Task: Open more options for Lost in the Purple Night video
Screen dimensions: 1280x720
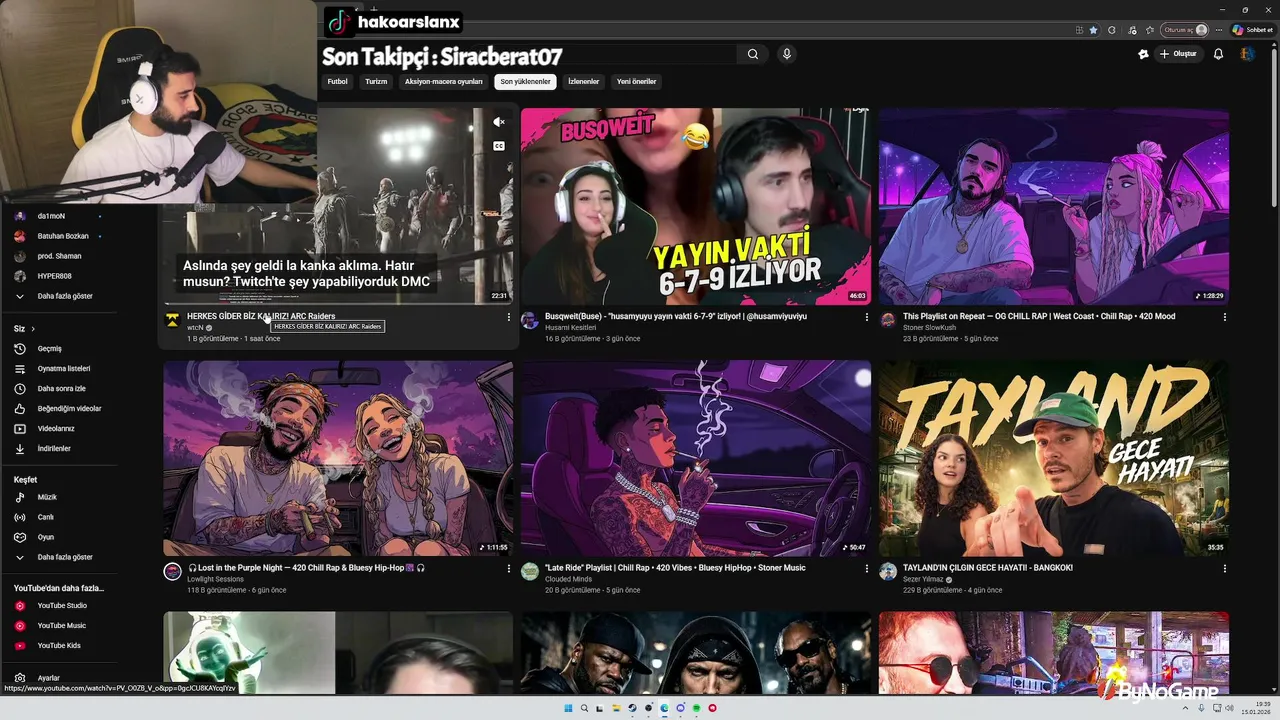Action: point(508,568)
